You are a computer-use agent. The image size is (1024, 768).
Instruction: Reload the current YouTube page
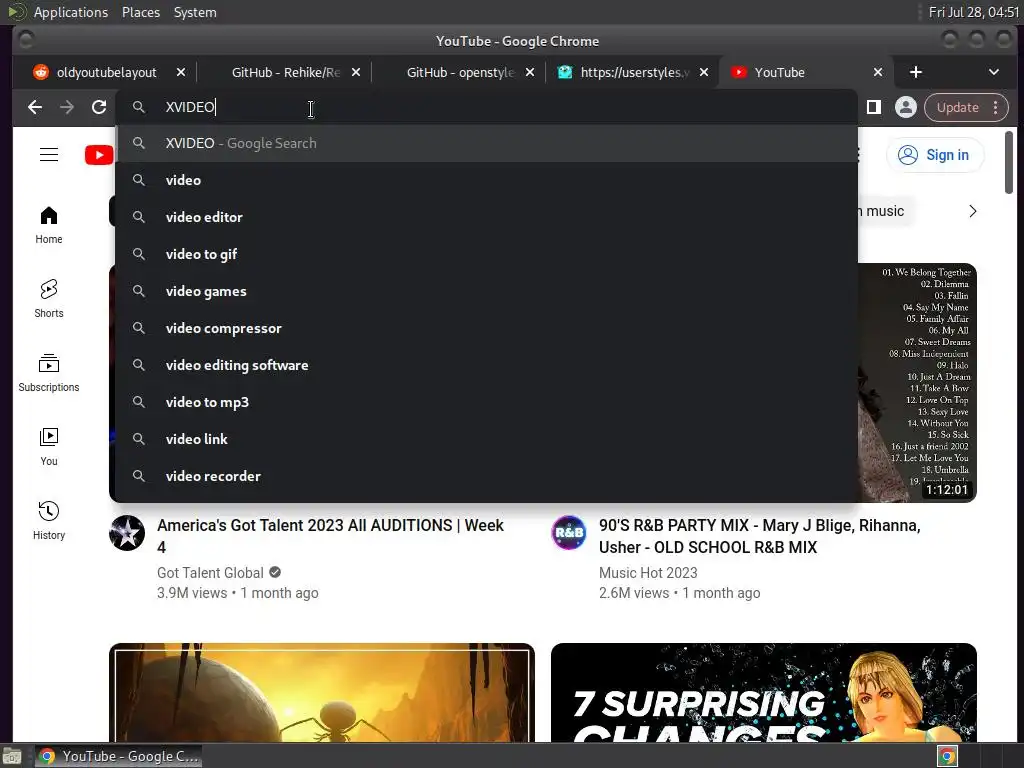pos(99,107)
